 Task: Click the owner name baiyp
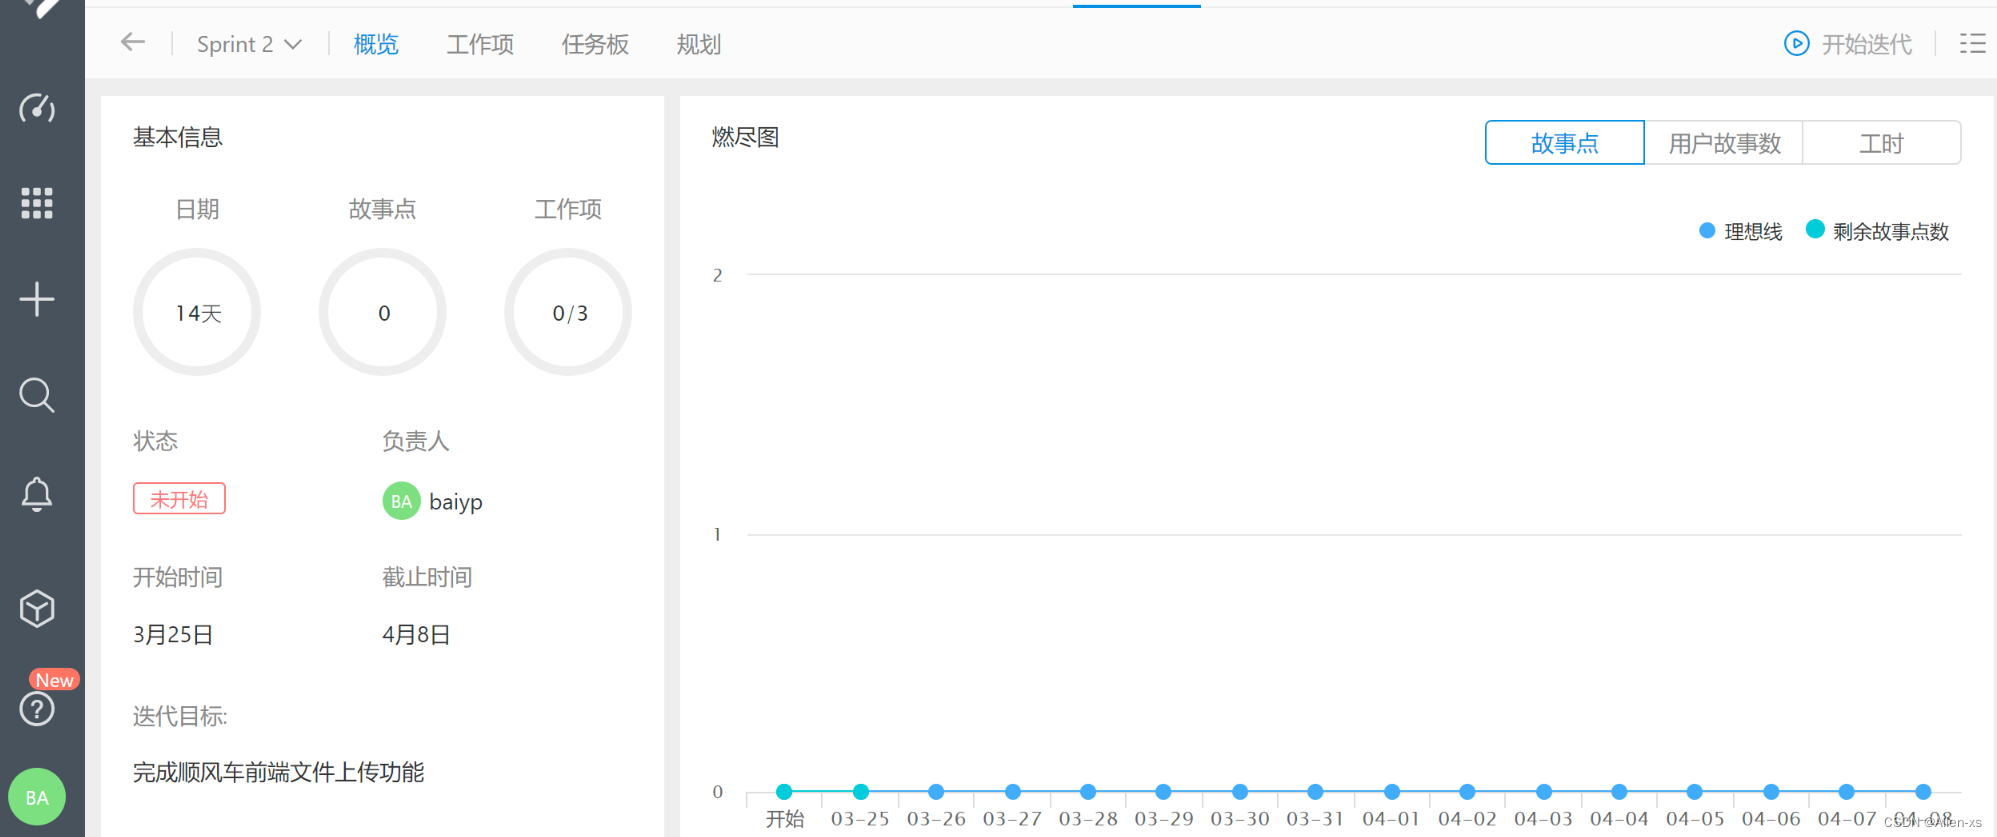click(x=456, y=502)
